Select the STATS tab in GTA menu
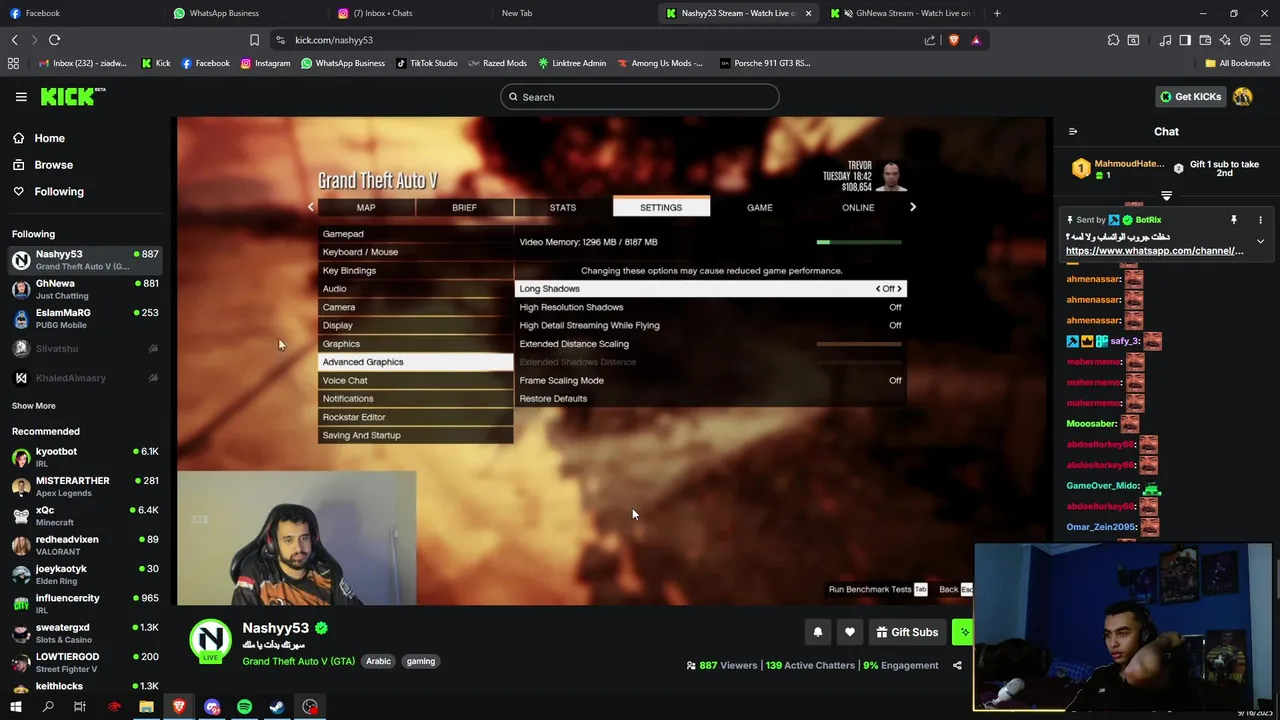Viewport: 1280px width, 720px height. pyautogui.click(x=563, y=207)
